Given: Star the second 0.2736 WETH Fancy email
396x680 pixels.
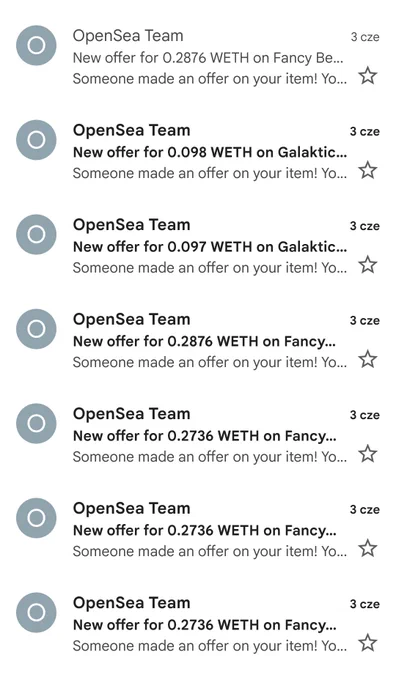Looking at the screenshot, I should click(x=368, y=548).
